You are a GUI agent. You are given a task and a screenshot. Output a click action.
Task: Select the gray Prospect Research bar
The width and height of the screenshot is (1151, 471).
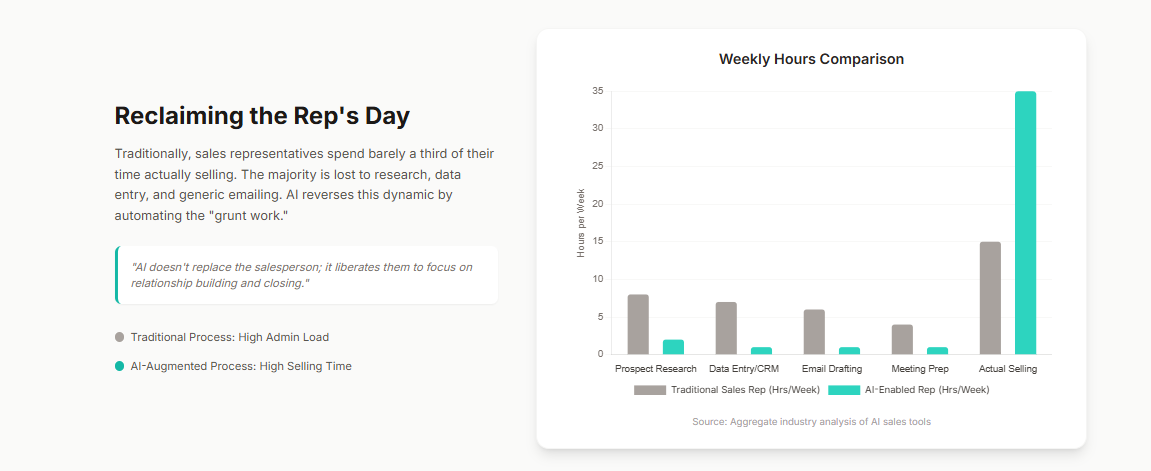[638, 324]
